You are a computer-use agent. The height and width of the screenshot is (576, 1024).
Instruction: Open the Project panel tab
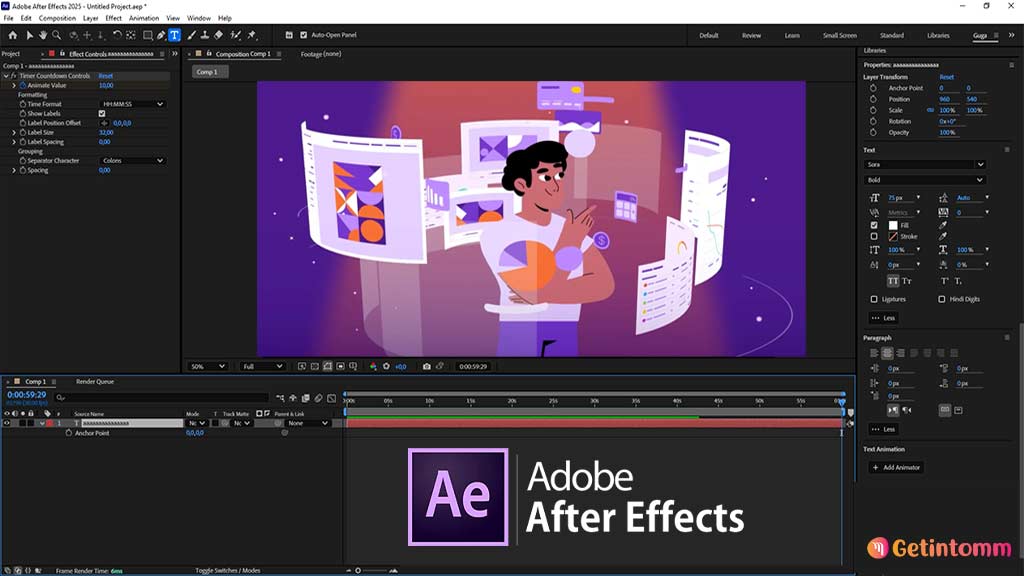[x=11, y=54]
